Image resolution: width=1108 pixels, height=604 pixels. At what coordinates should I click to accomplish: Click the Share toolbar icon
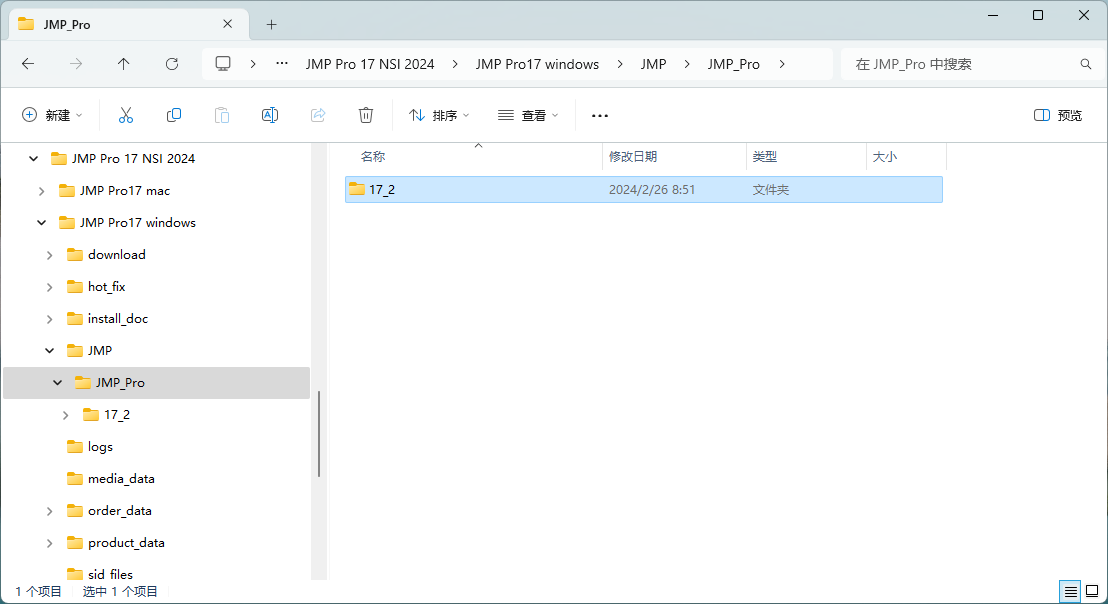(318, 115)
